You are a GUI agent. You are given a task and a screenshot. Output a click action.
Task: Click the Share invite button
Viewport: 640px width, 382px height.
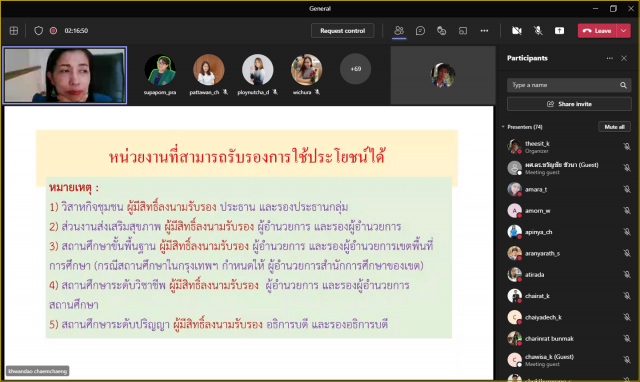[569, 104]
